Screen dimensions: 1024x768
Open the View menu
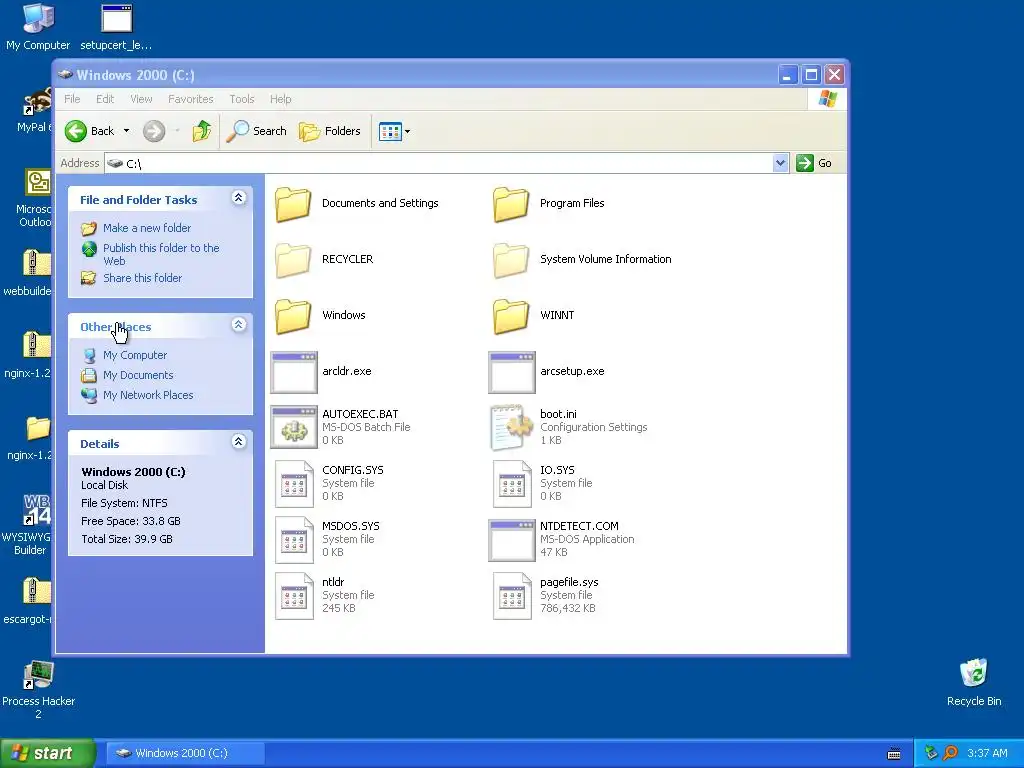[x=141, y=99]
